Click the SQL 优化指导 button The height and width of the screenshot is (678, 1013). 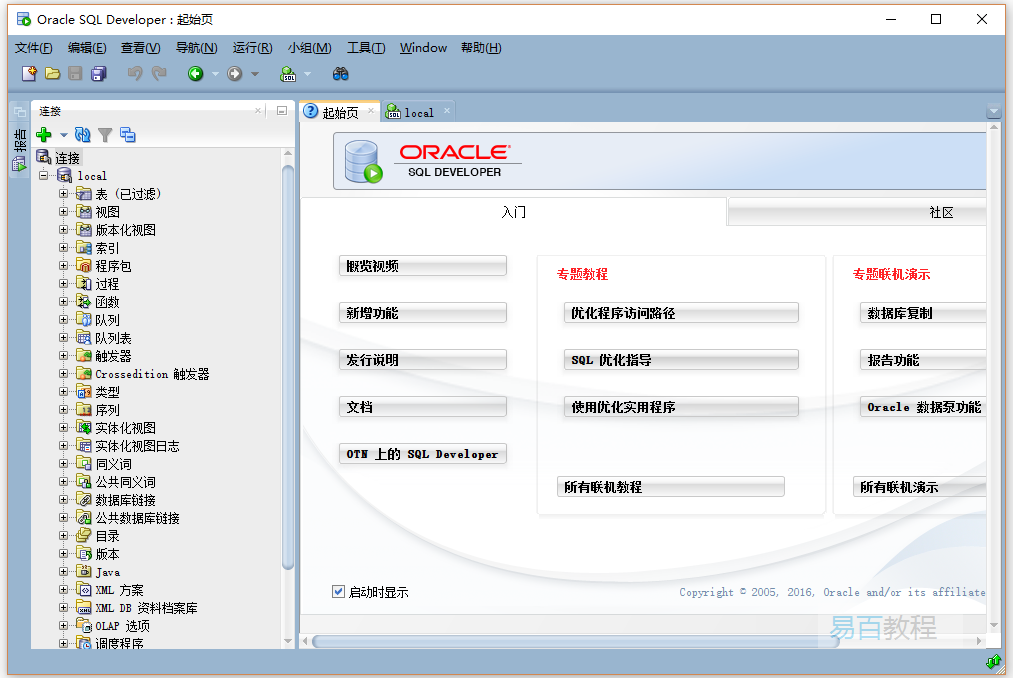coord(680,360)
